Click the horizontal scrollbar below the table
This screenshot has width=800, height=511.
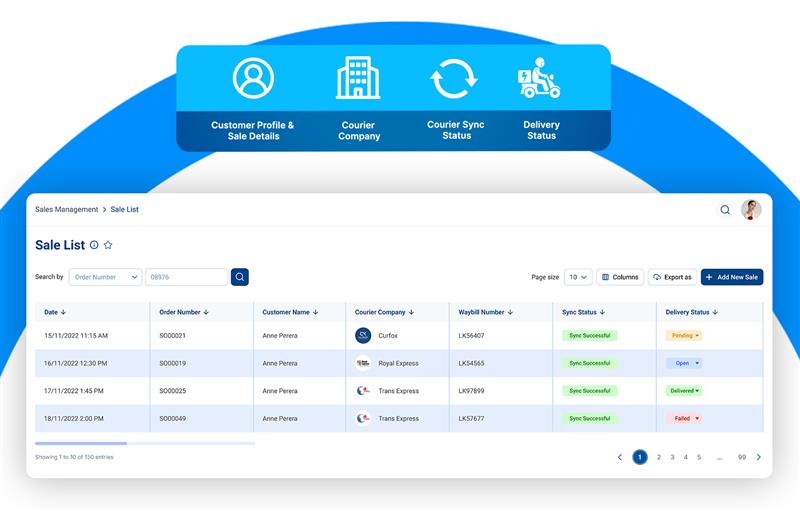145,444
